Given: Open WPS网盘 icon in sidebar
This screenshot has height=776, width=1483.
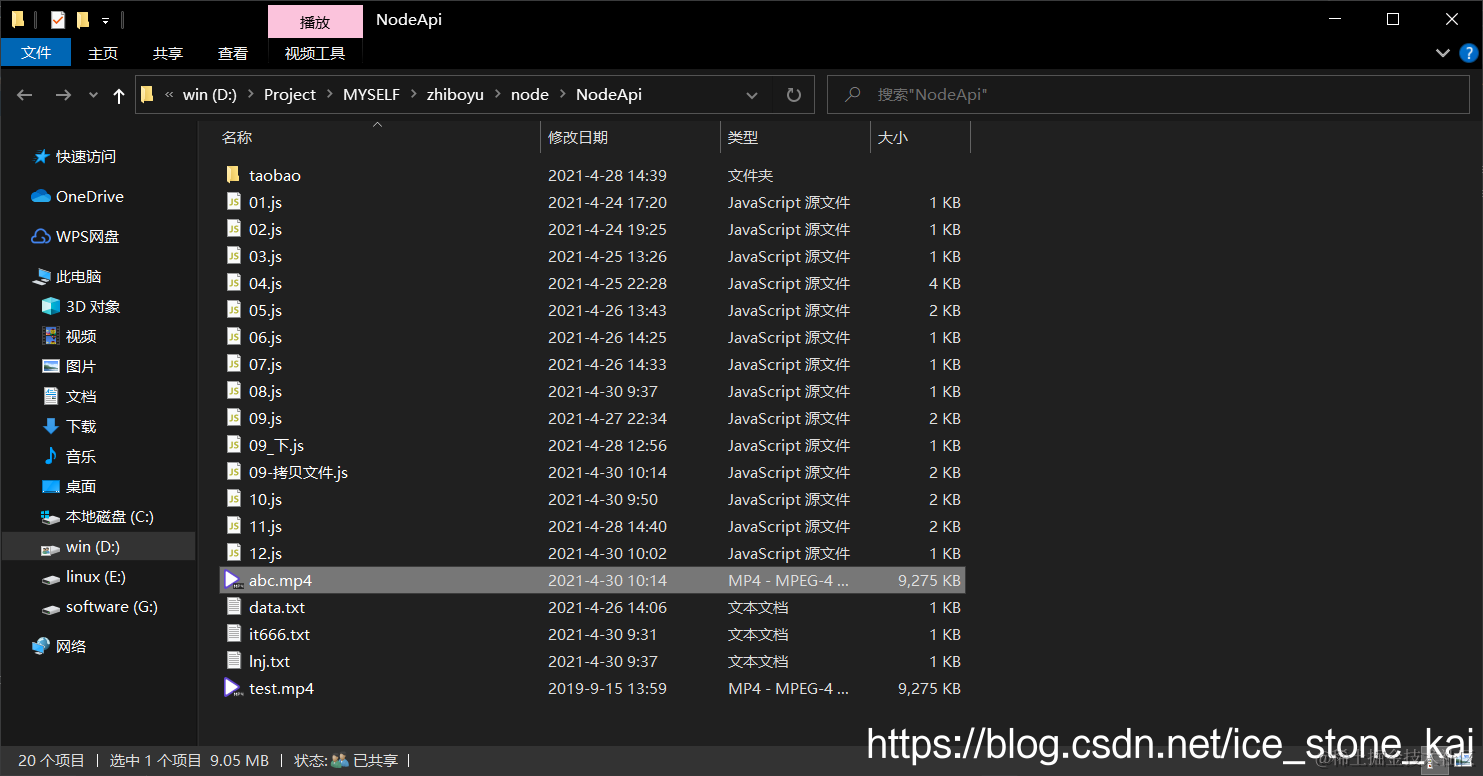Looking at the screenshot, I should point(41,236).
